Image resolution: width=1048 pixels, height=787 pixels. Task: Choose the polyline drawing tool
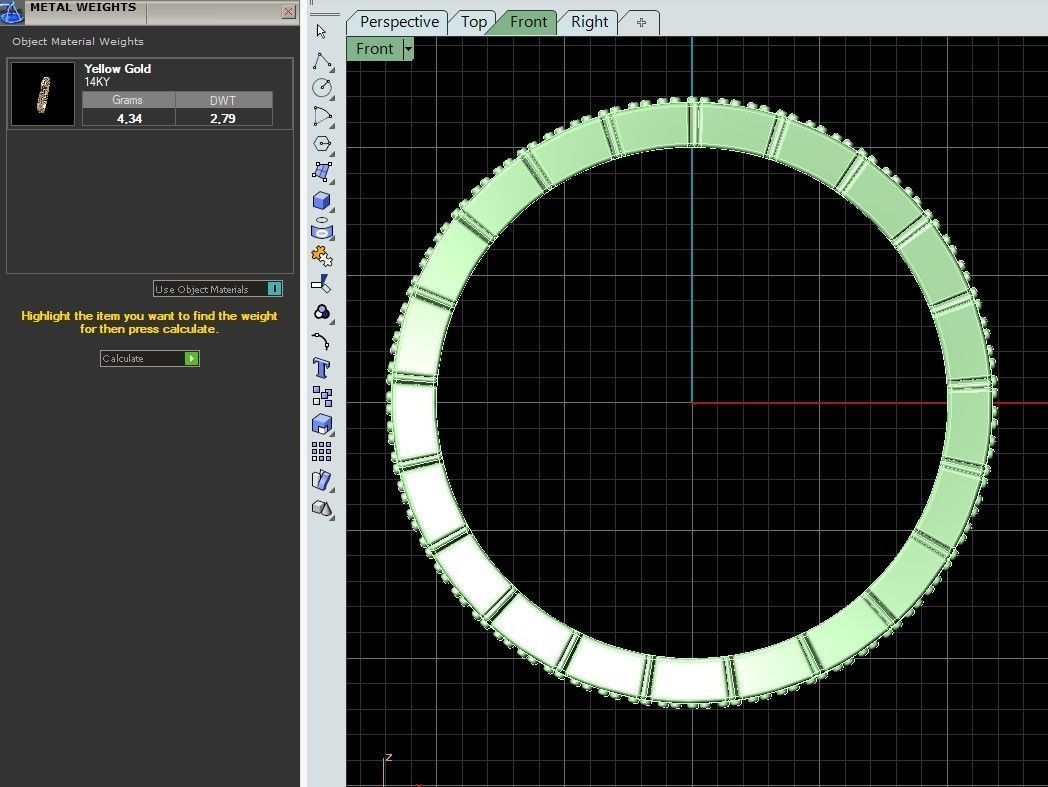[x=322, y=61]
